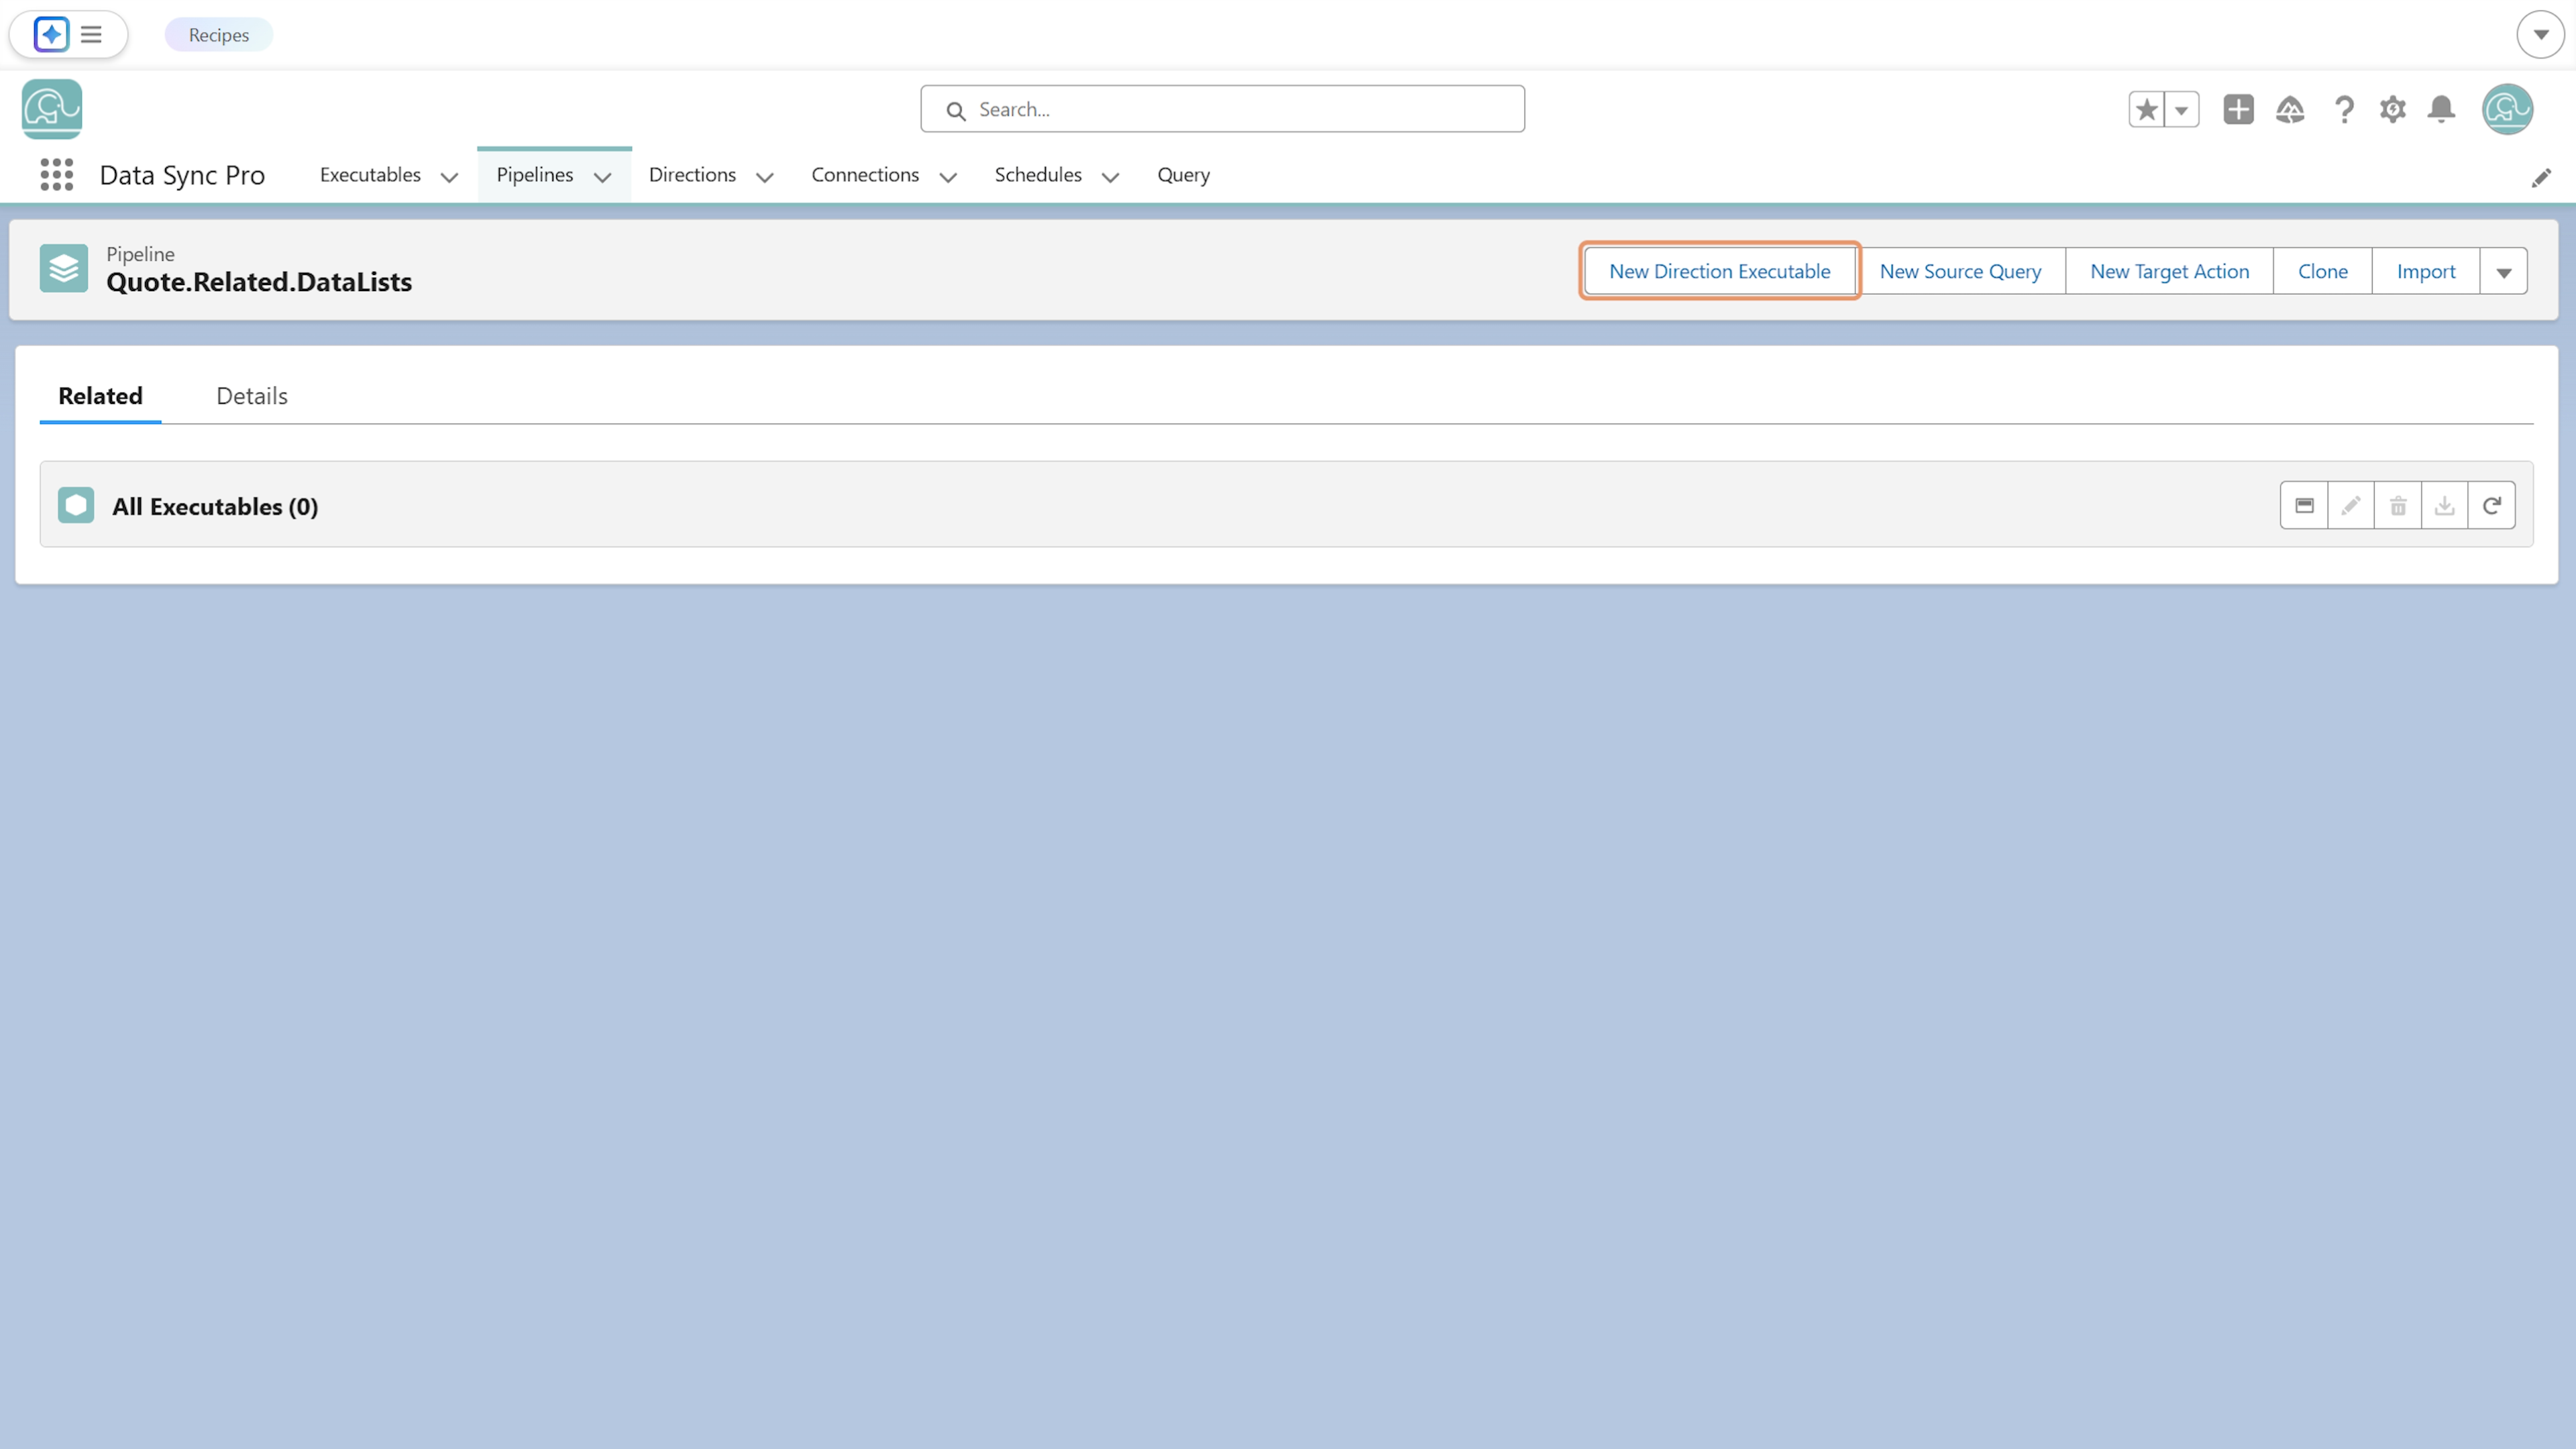Viewport: 2576px width, 1449px height.
Task: Click New Direction Executable button
Action: point(1719,271)
